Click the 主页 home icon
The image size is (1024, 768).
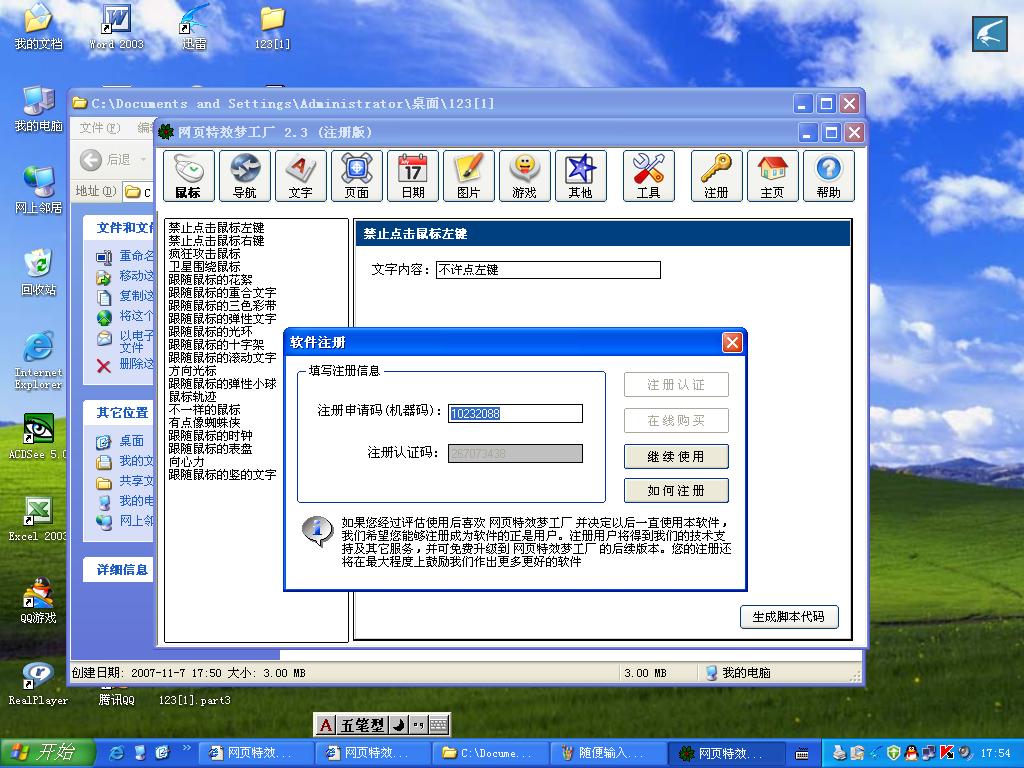click(x=773, y=176)
